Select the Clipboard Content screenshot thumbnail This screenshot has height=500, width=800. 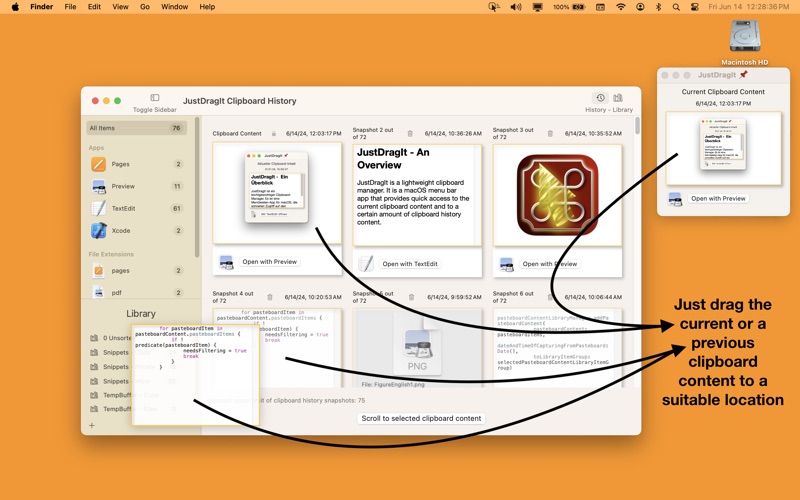(277, 193)
